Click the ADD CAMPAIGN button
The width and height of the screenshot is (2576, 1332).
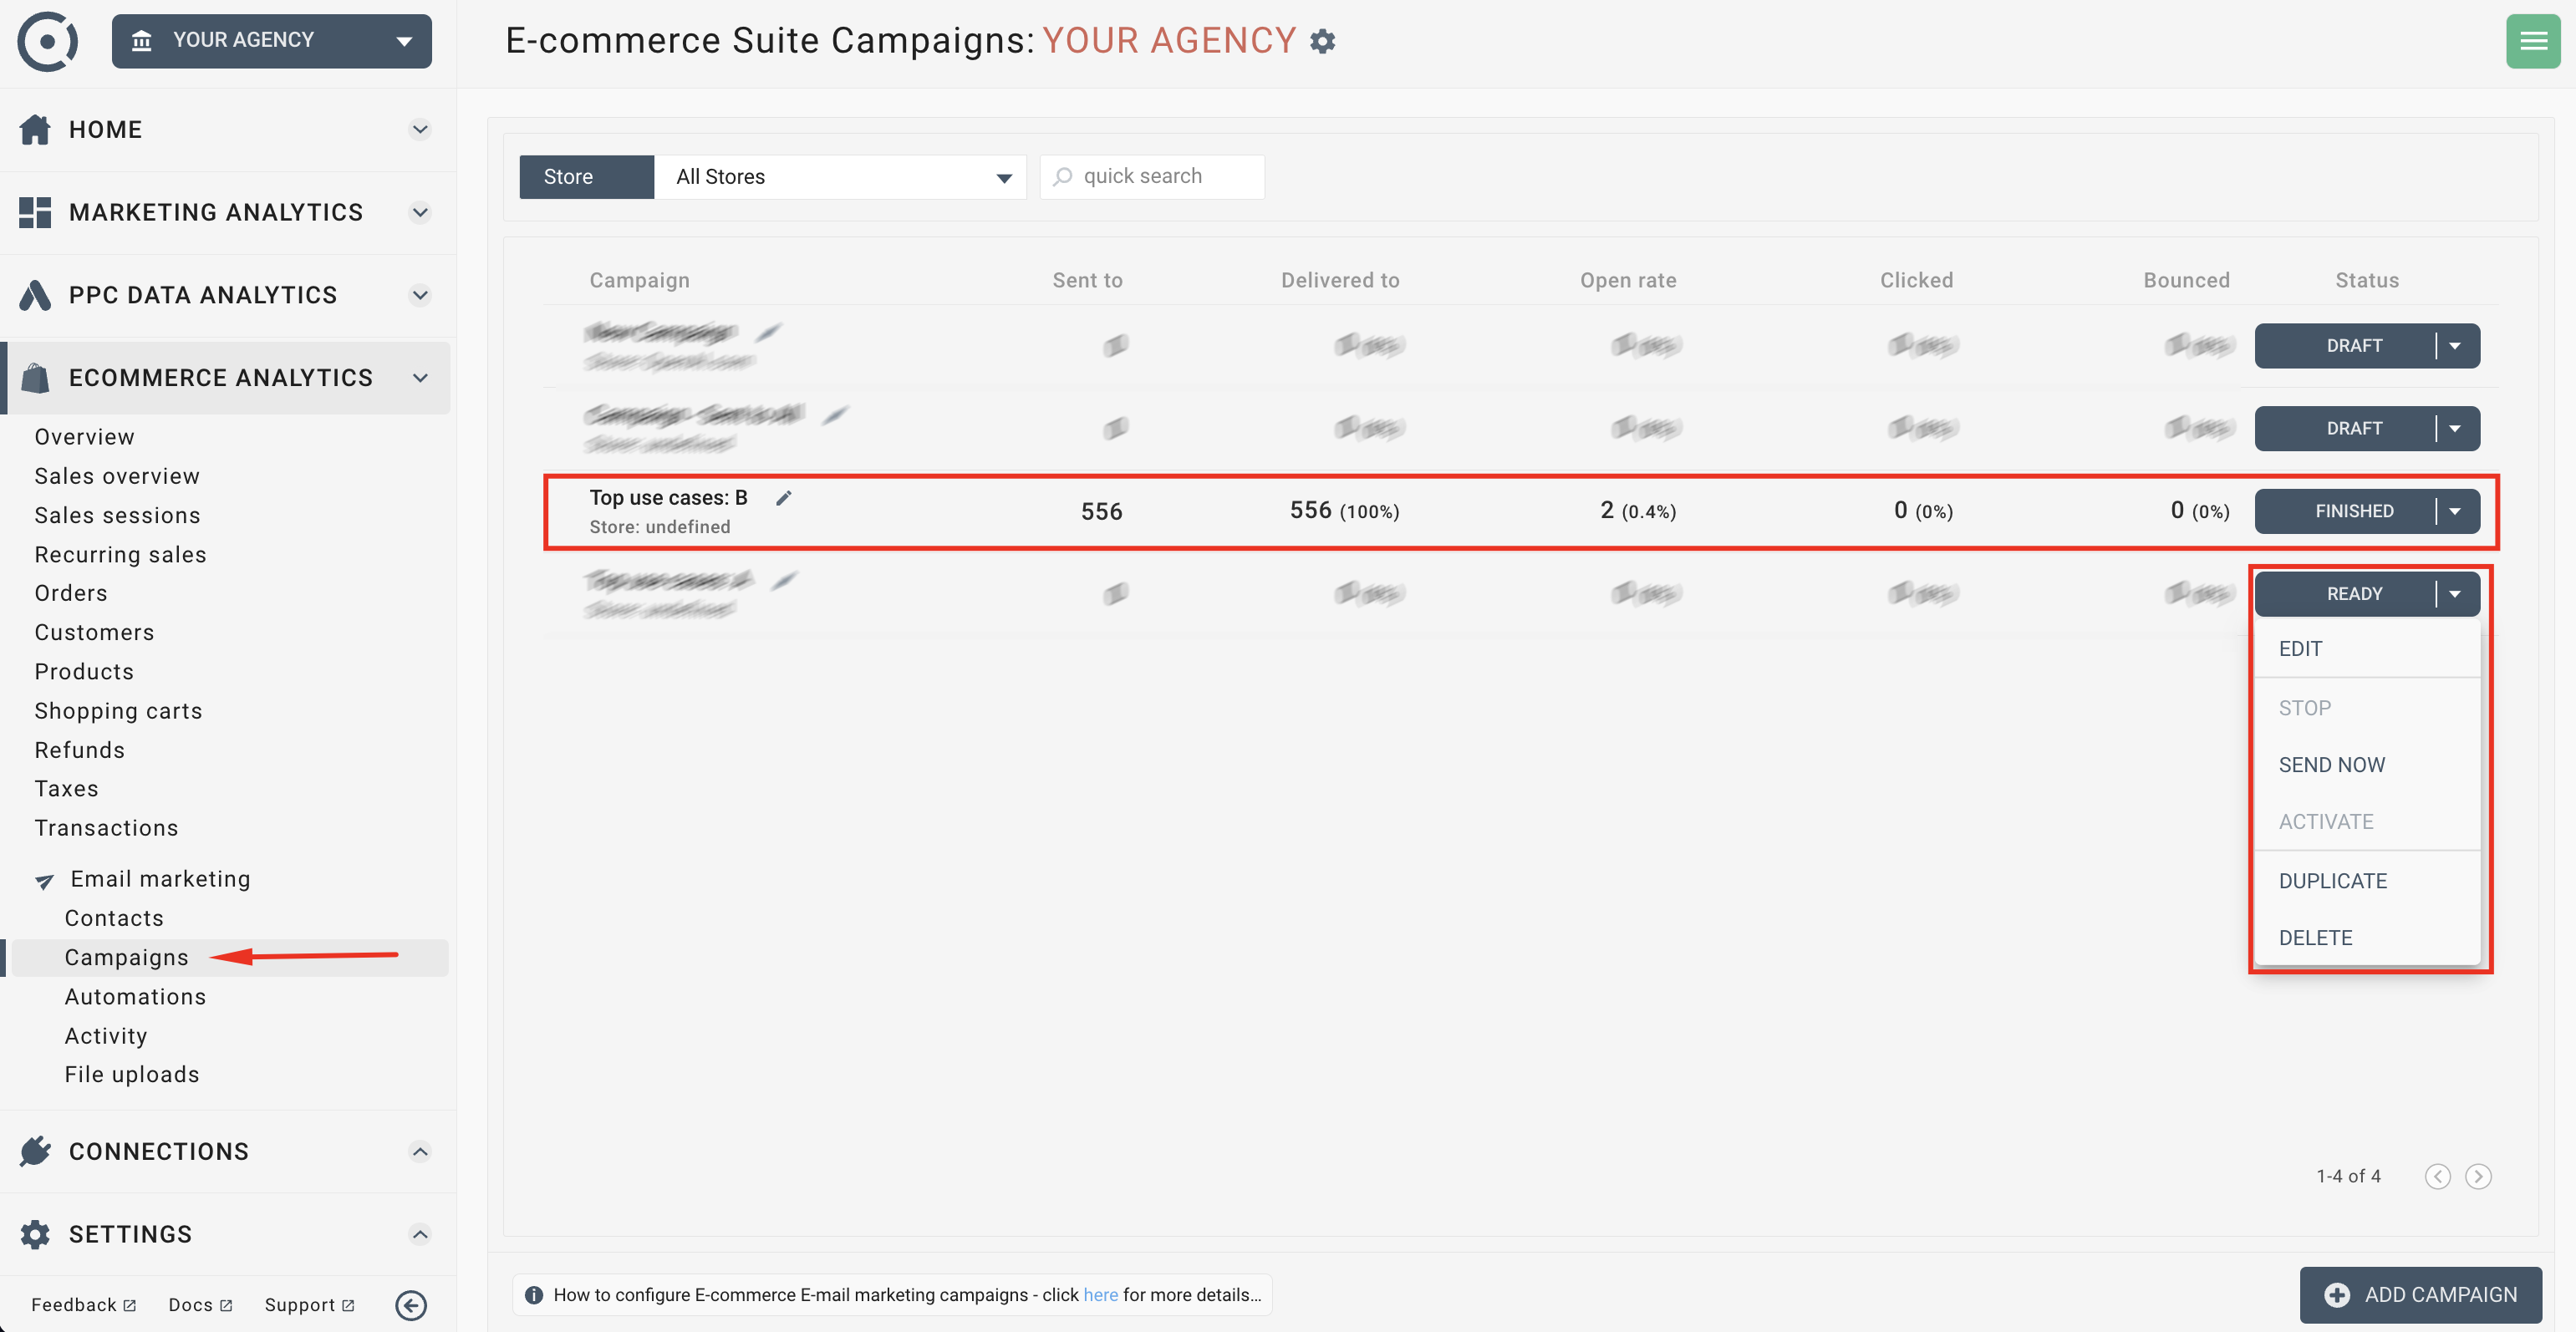pos(2421,1295)
